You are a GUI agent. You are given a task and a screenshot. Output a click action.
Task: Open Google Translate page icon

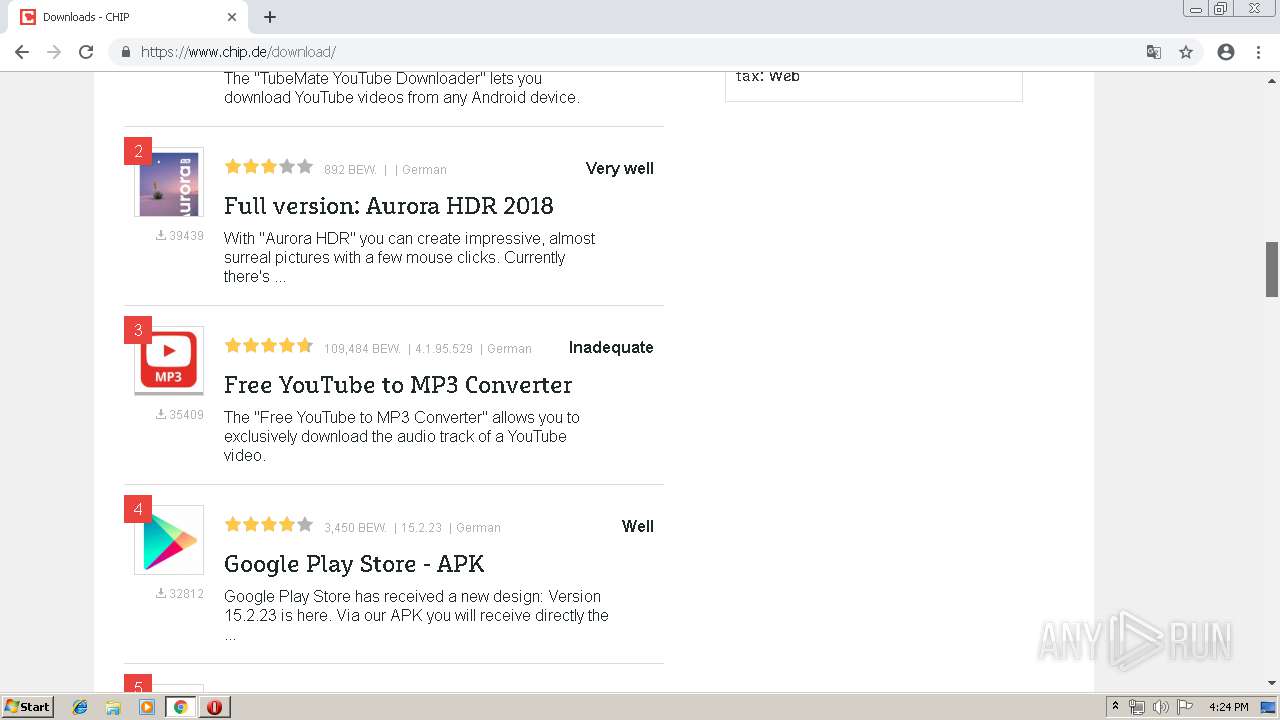coord(1154,52)
